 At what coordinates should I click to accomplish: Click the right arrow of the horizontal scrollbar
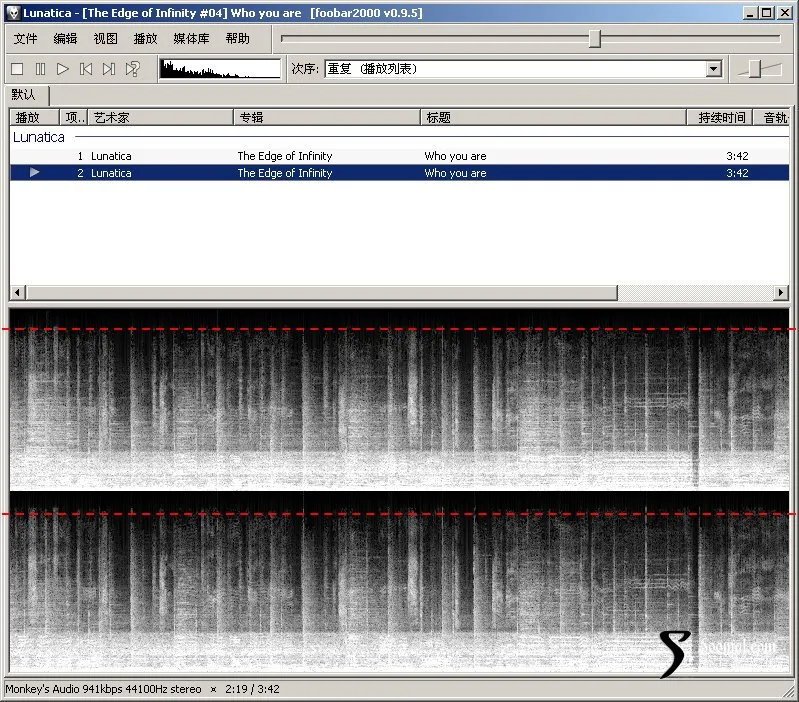781,292
